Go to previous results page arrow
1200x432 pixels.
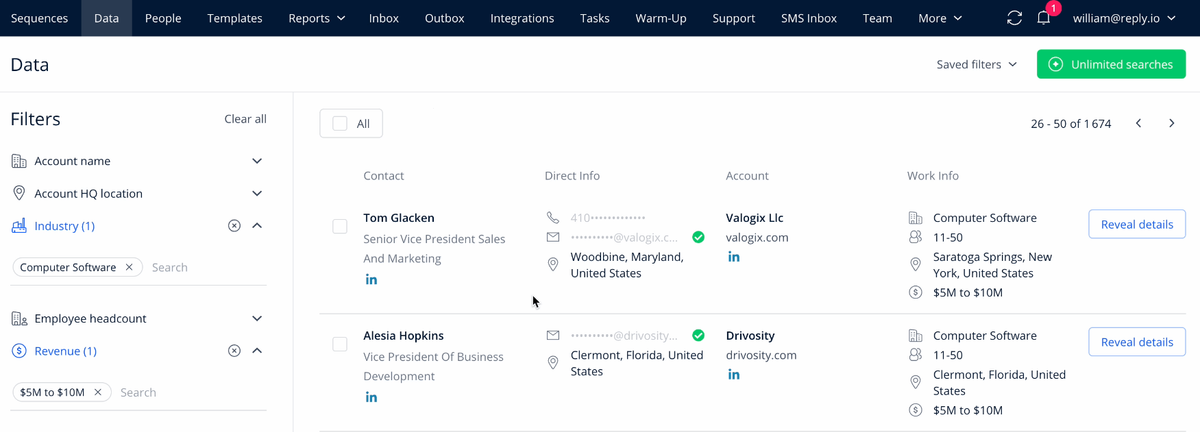point(1138,123)
